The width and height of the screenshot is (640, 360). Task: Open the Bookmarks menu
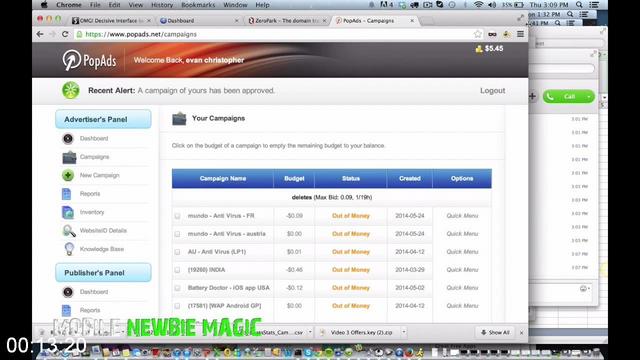point(198,5)
